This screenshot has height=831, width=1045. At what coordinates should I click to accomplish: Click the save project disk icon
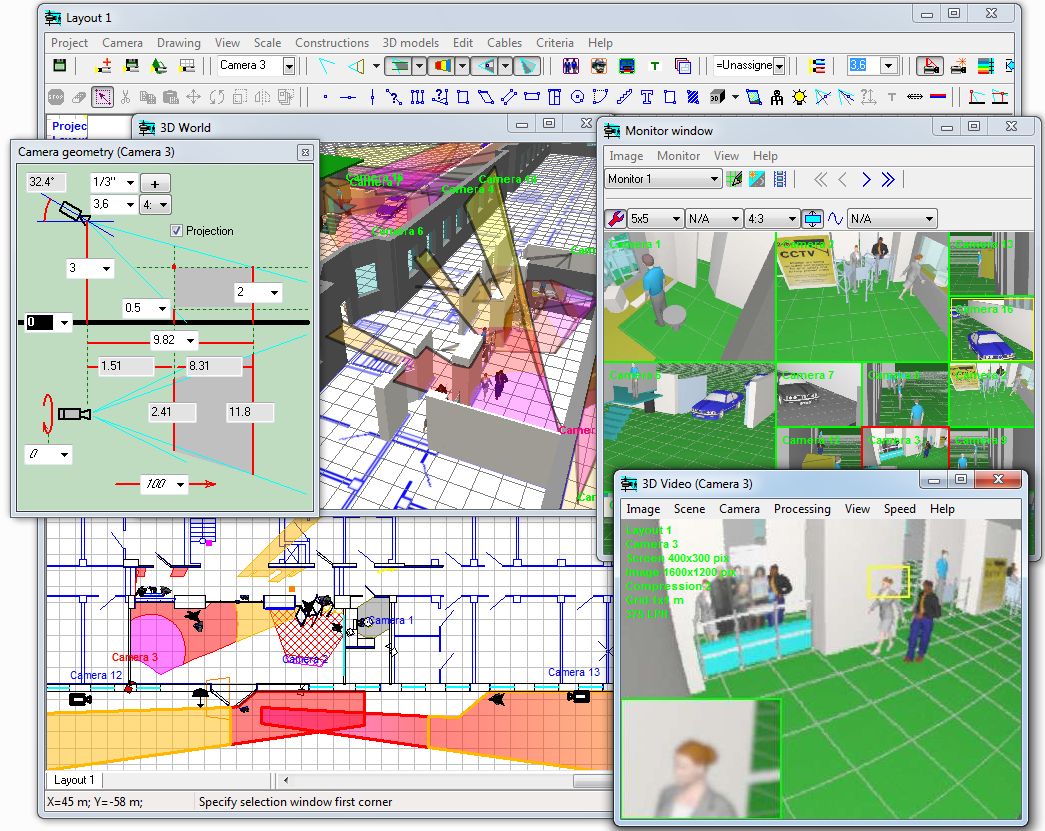tap(59, 66)
